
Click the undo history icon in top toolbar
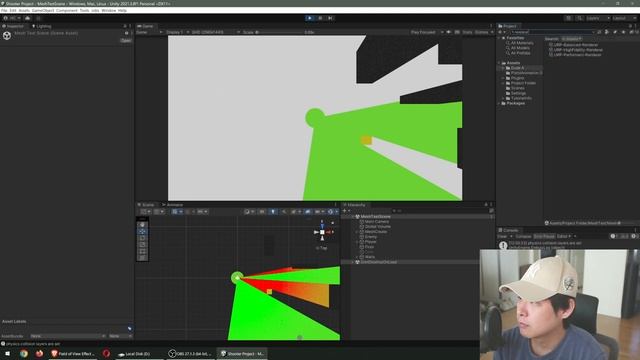pos(568,18)
